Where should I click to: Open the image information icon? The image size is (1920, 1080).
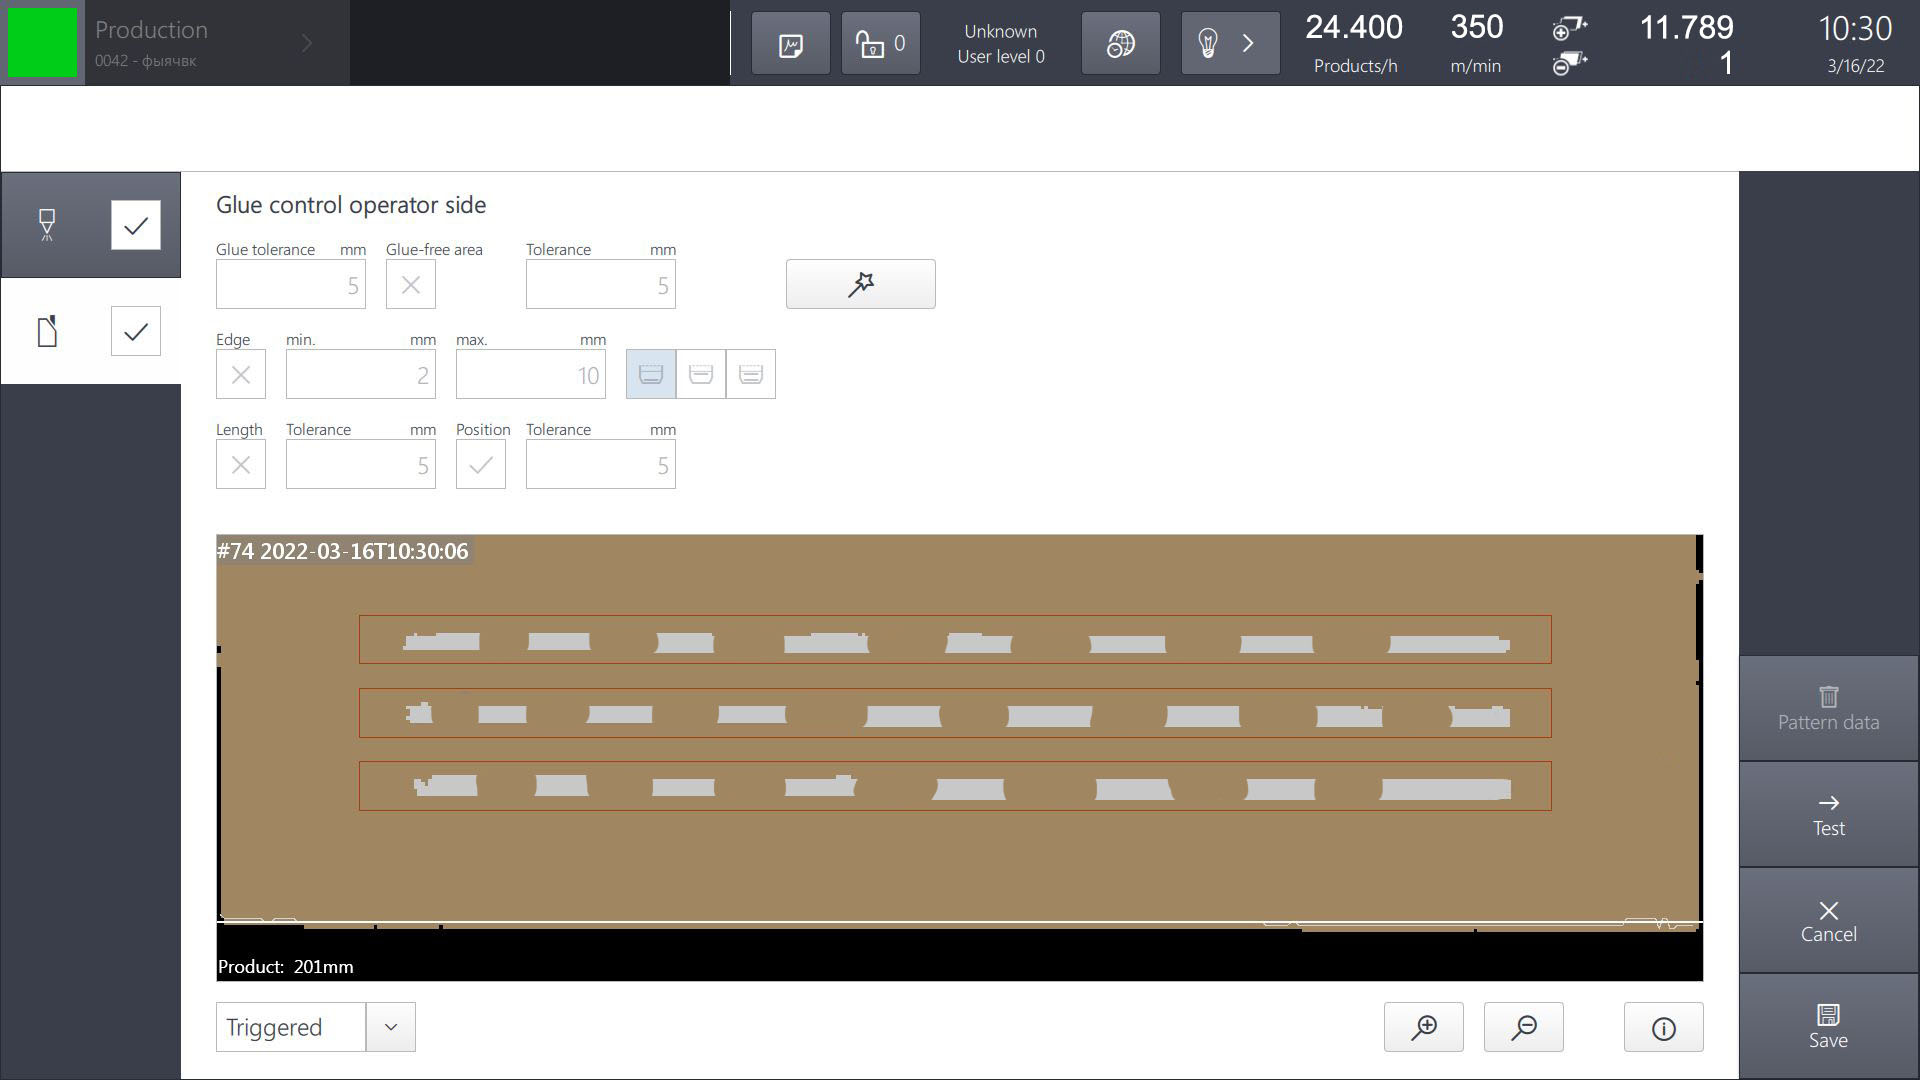point(1663,1027)
